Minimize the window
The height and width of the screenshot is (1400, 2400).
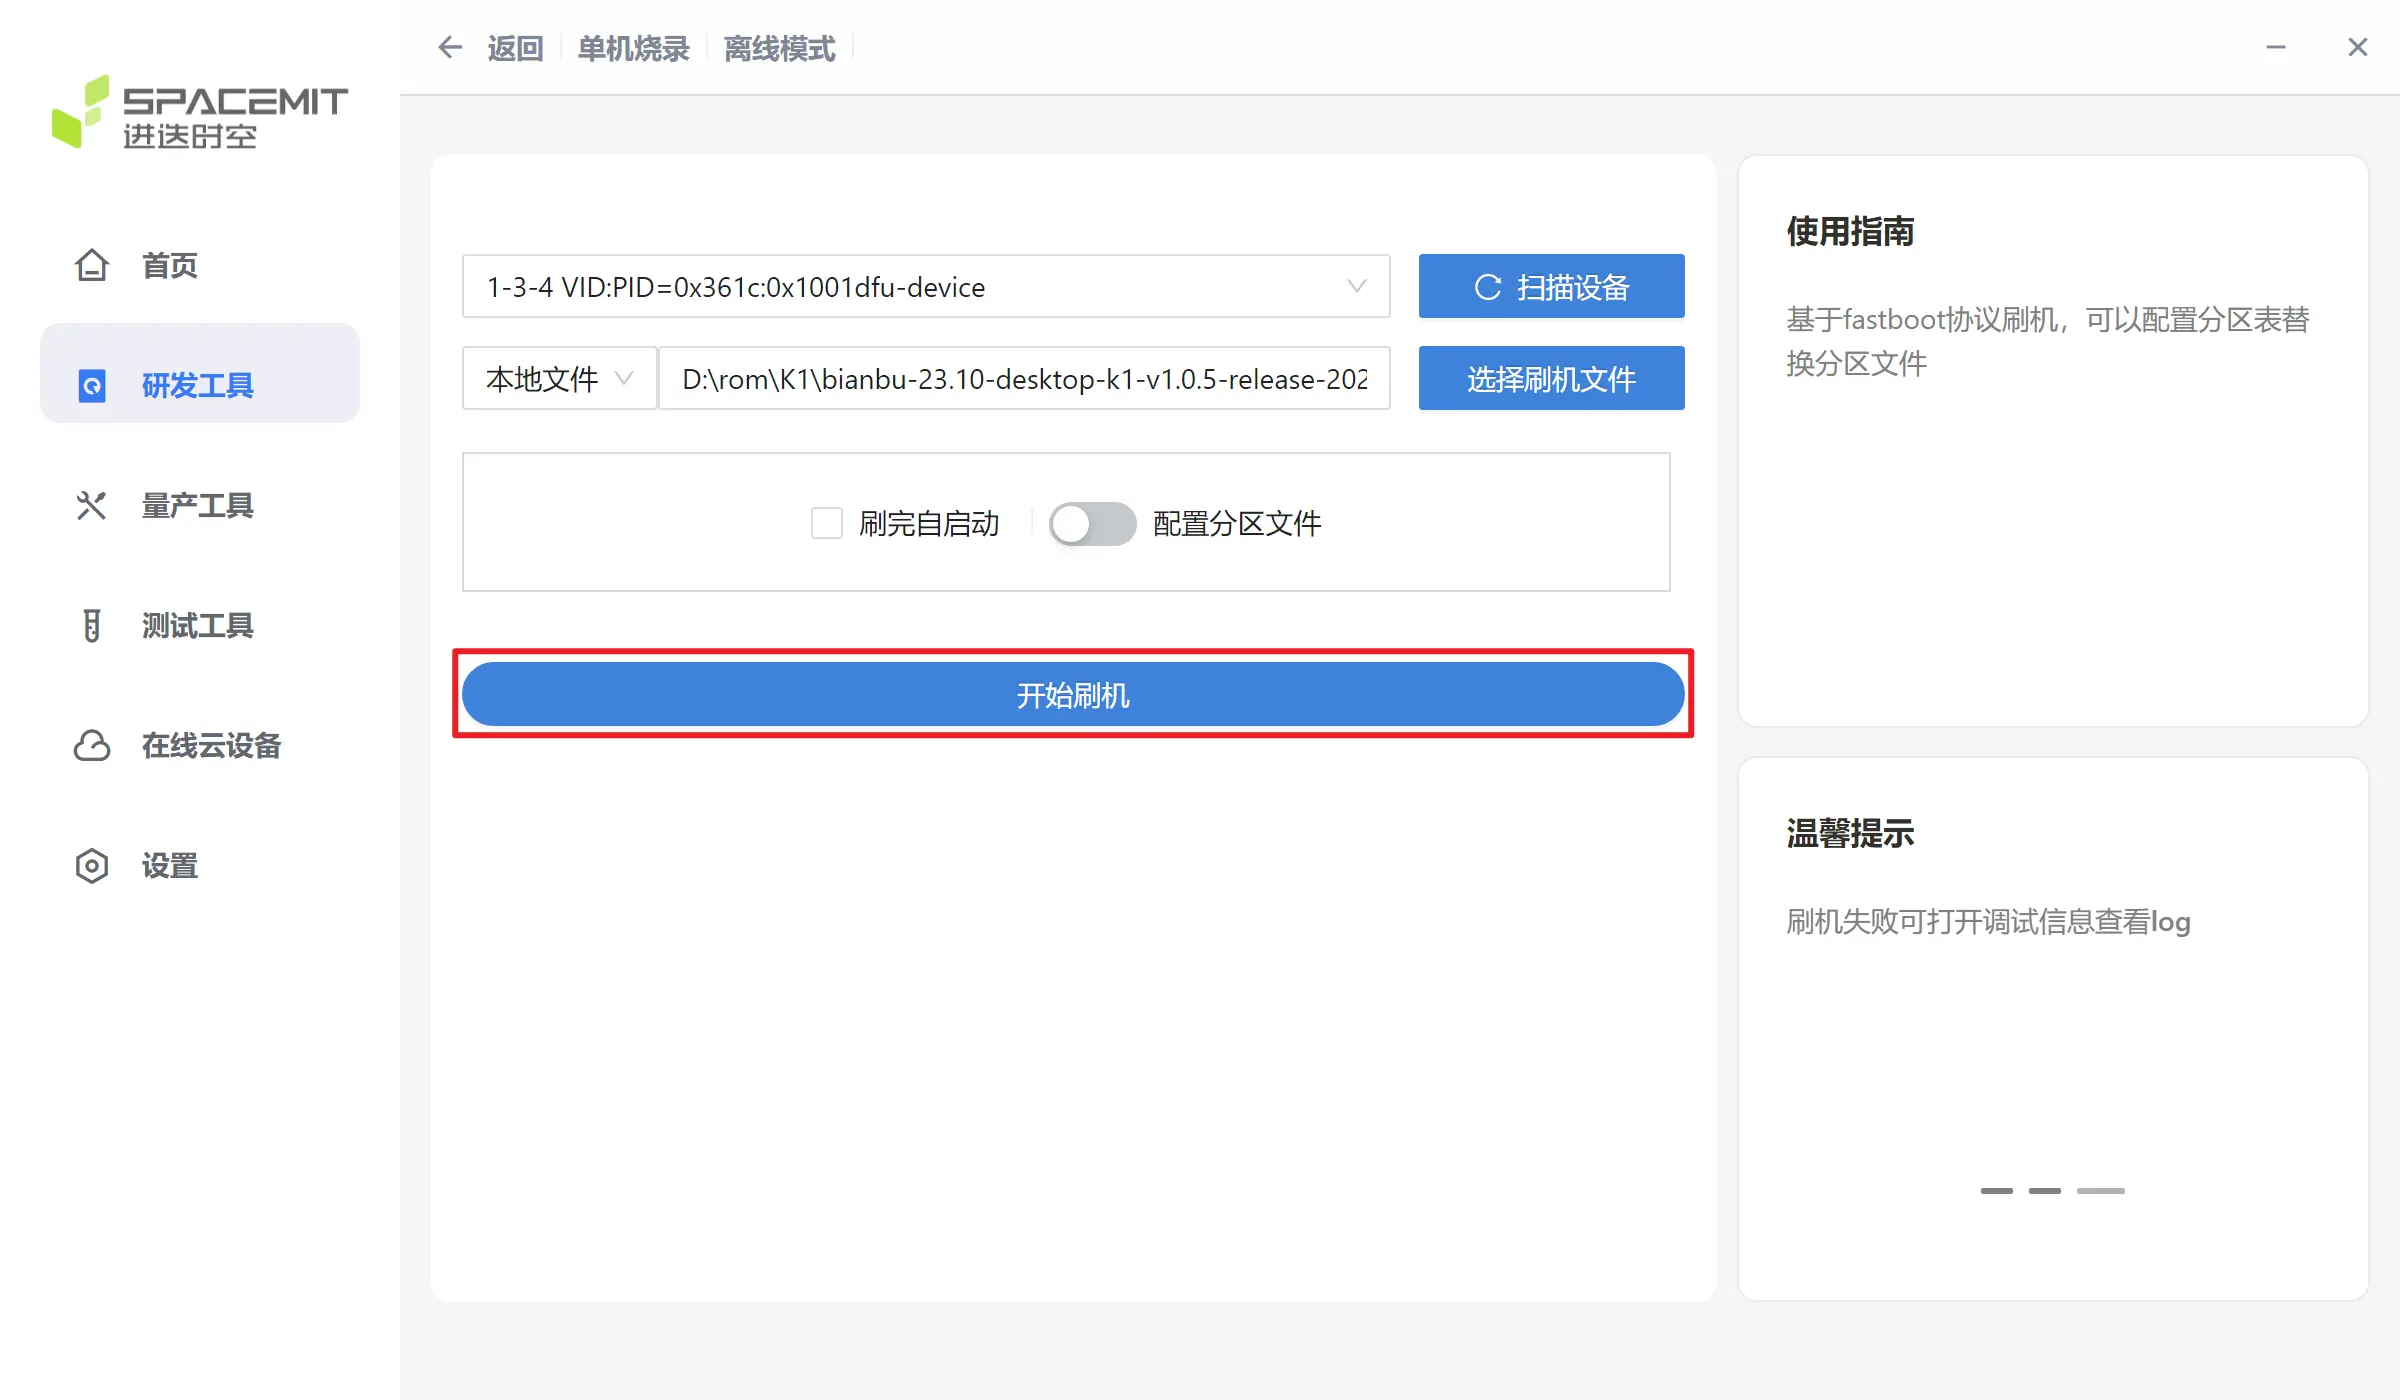click(x=2276, y=47)
